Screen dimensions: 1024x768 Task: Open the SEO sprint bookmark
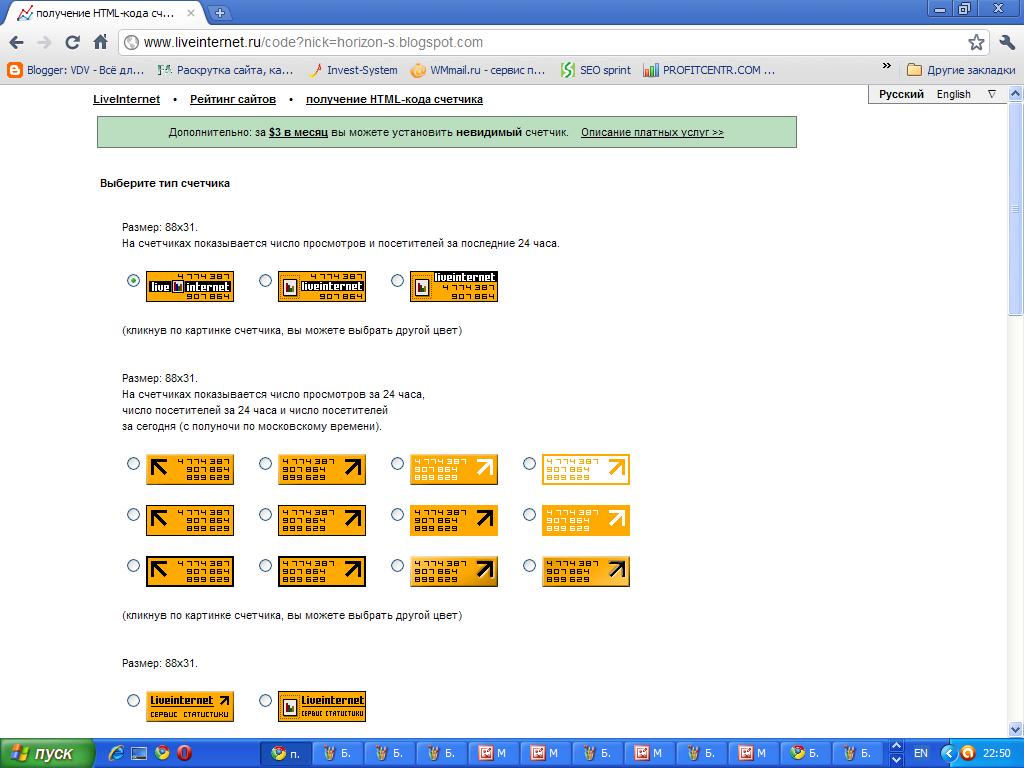596,70
